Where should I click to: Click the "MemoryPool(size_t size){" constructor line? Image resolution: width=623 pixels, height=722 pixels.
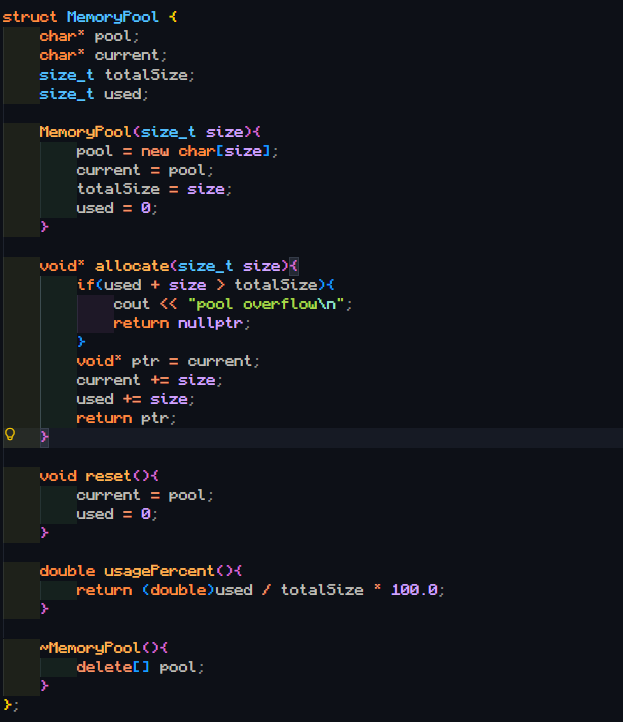point(150,132)
